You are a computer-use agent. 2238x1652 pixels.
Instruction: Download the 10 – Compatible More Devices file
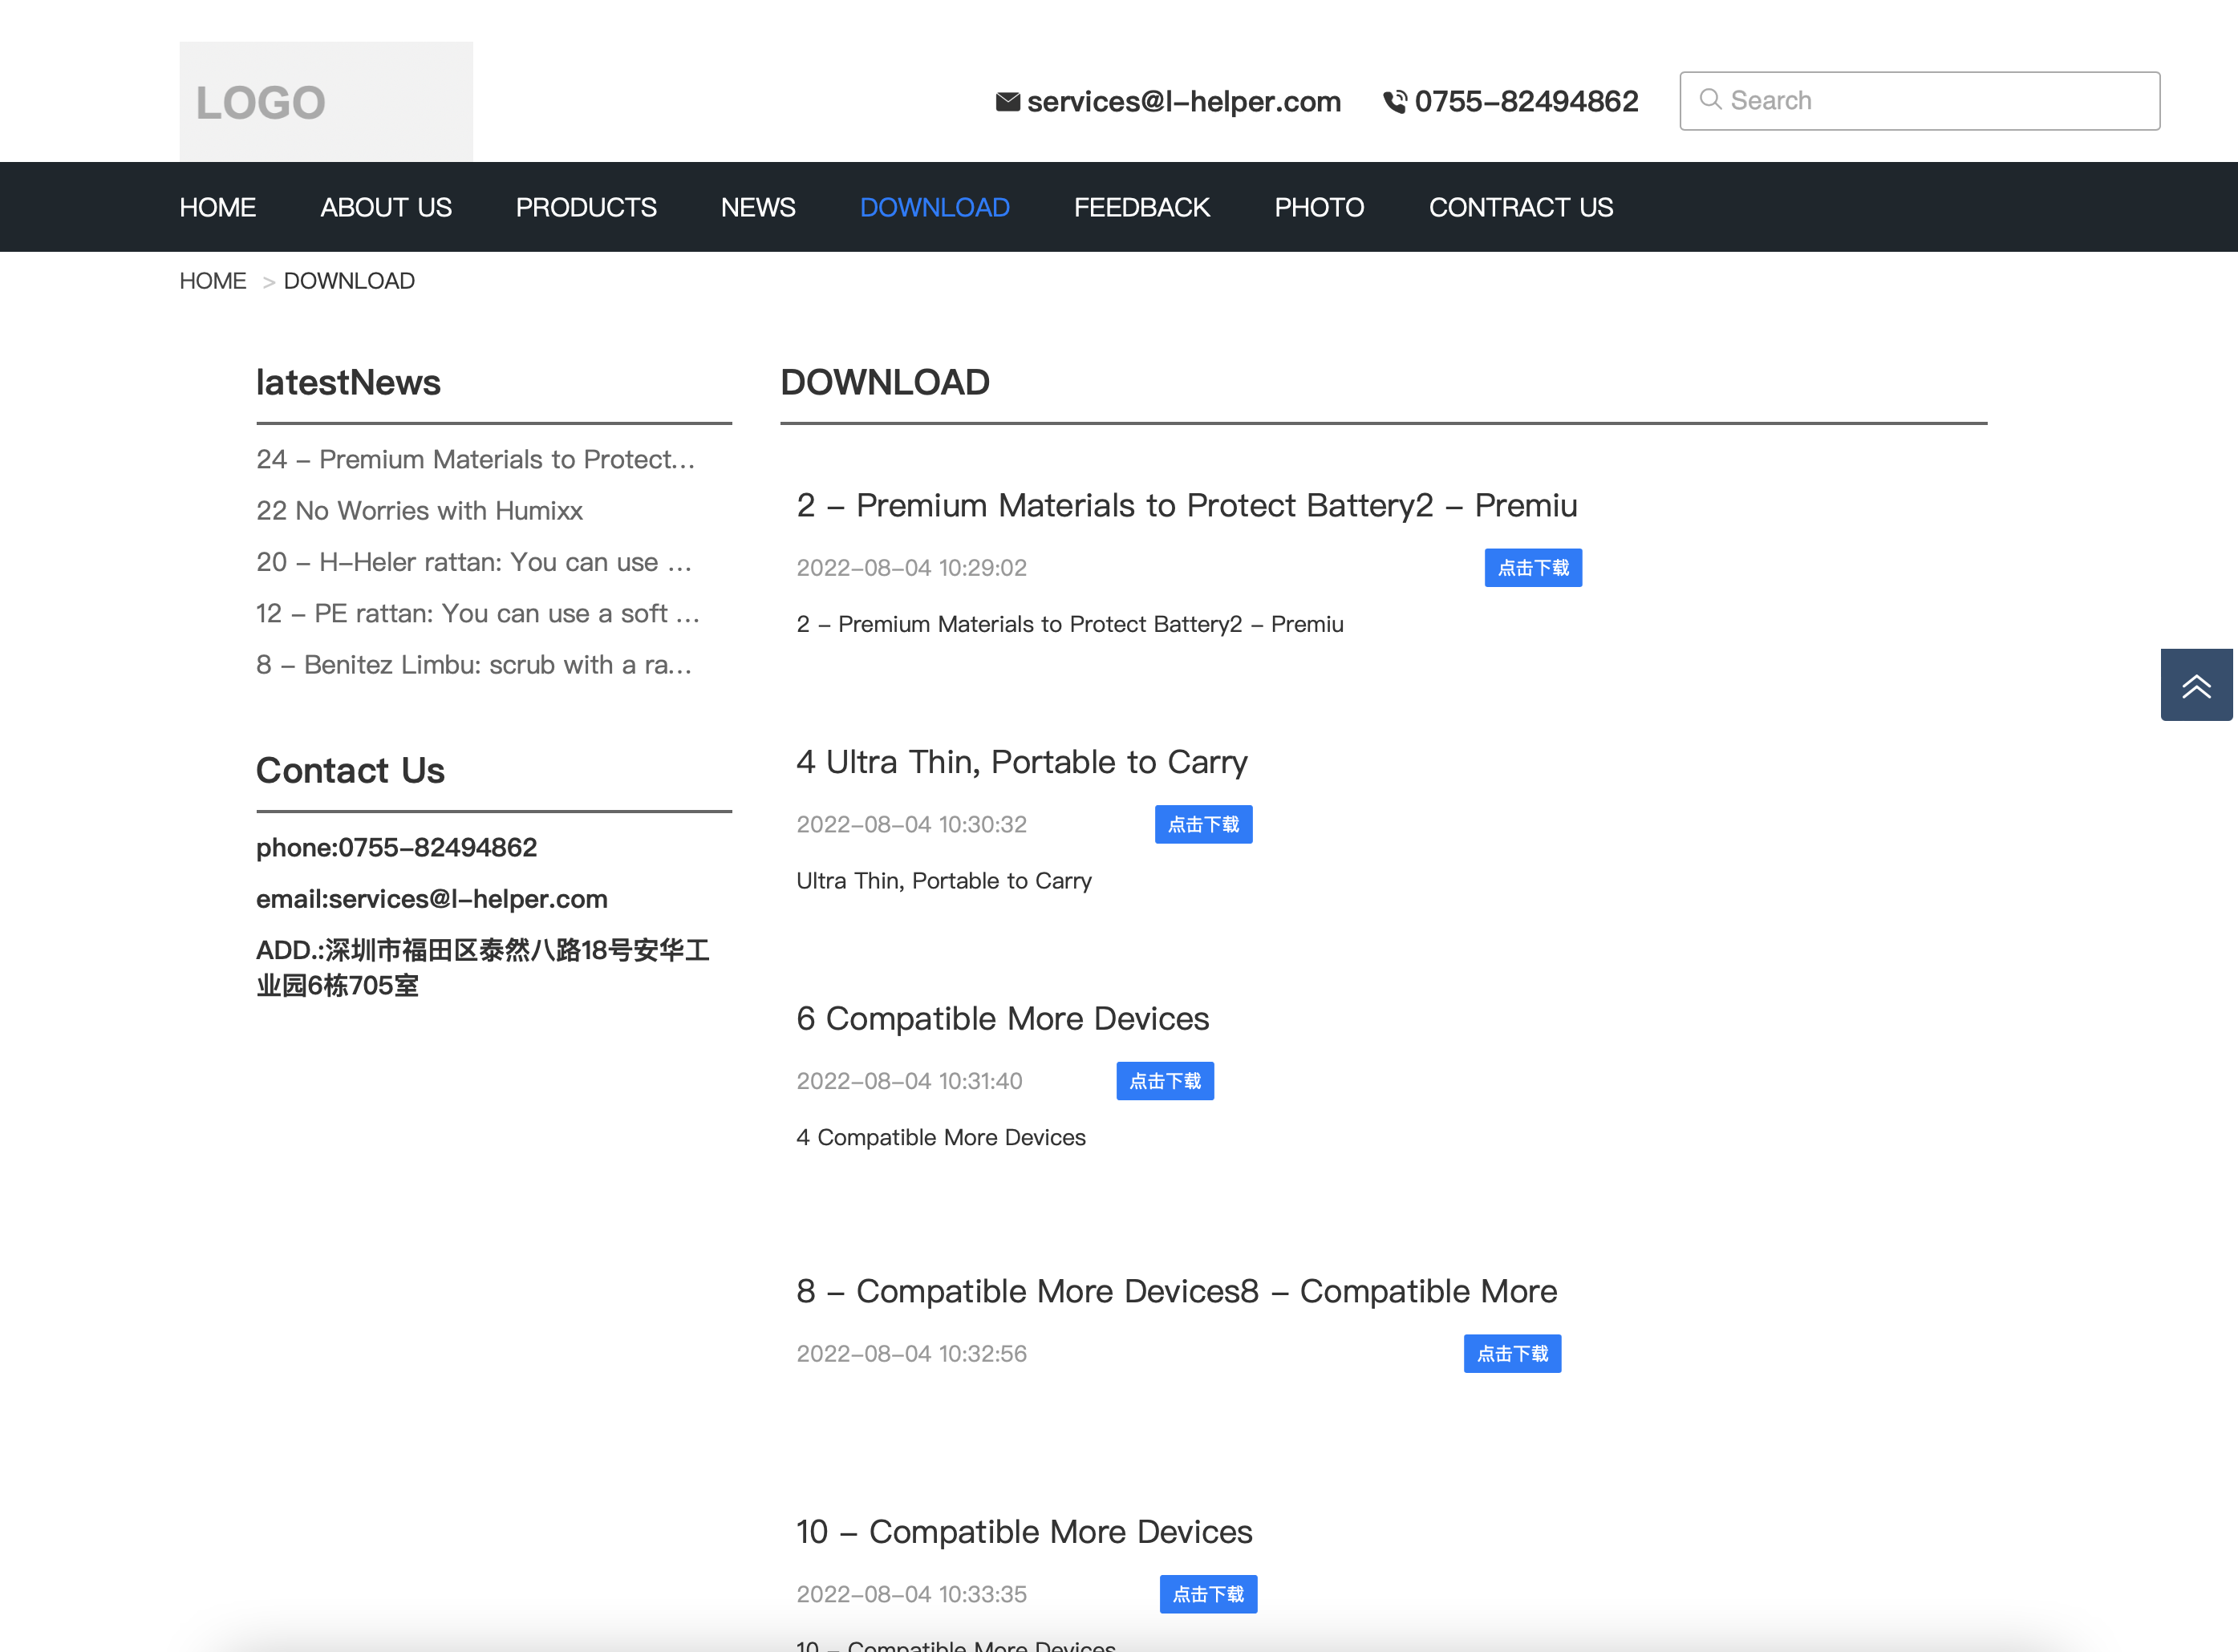tap(1207, 1594)
